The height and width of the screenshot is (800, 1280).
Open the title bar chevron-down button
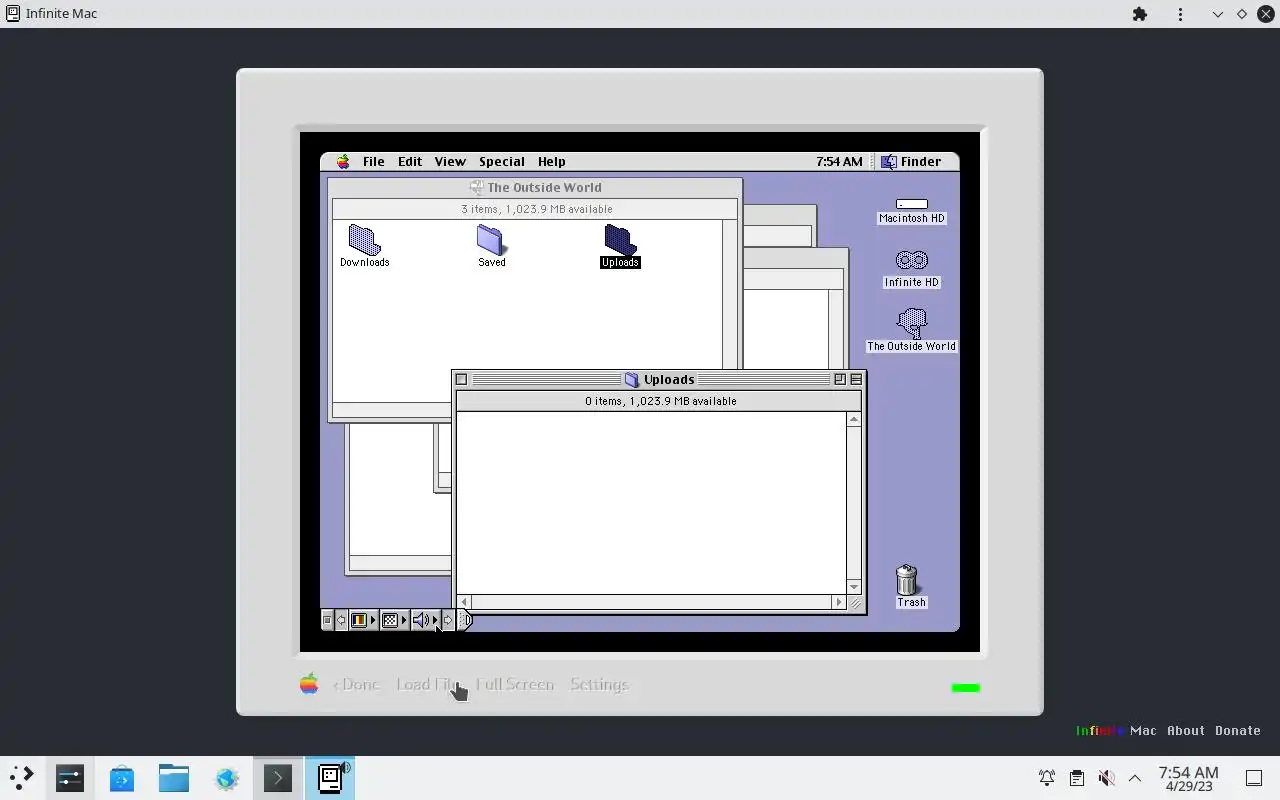pyautogui.click(x=1217, y=14)
